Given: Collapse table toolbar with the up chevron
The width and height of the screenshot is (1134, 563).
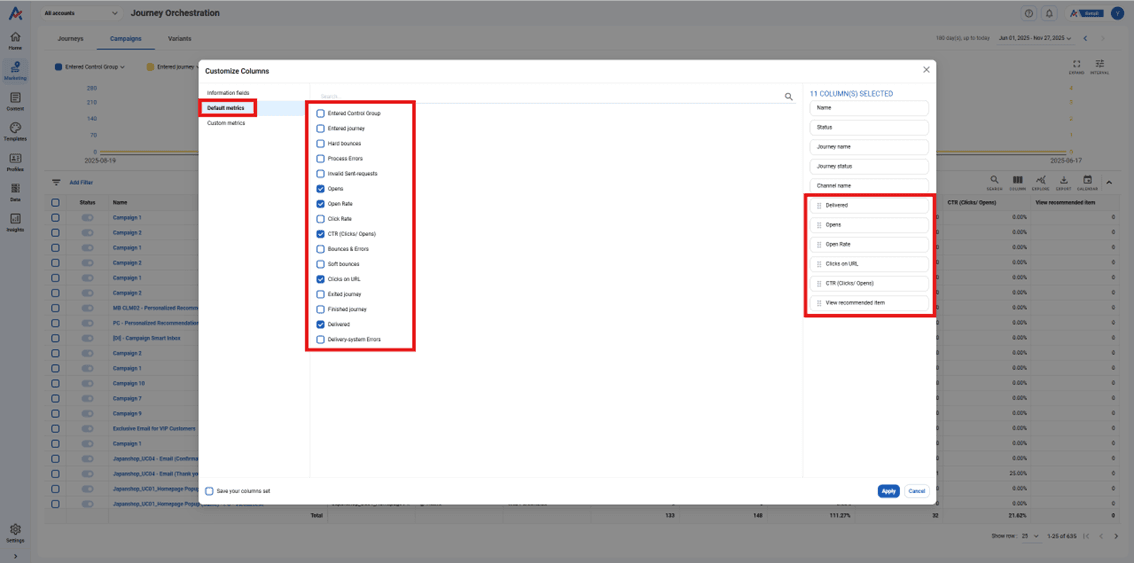Looking at the screenshot, I should [1110, 182].
